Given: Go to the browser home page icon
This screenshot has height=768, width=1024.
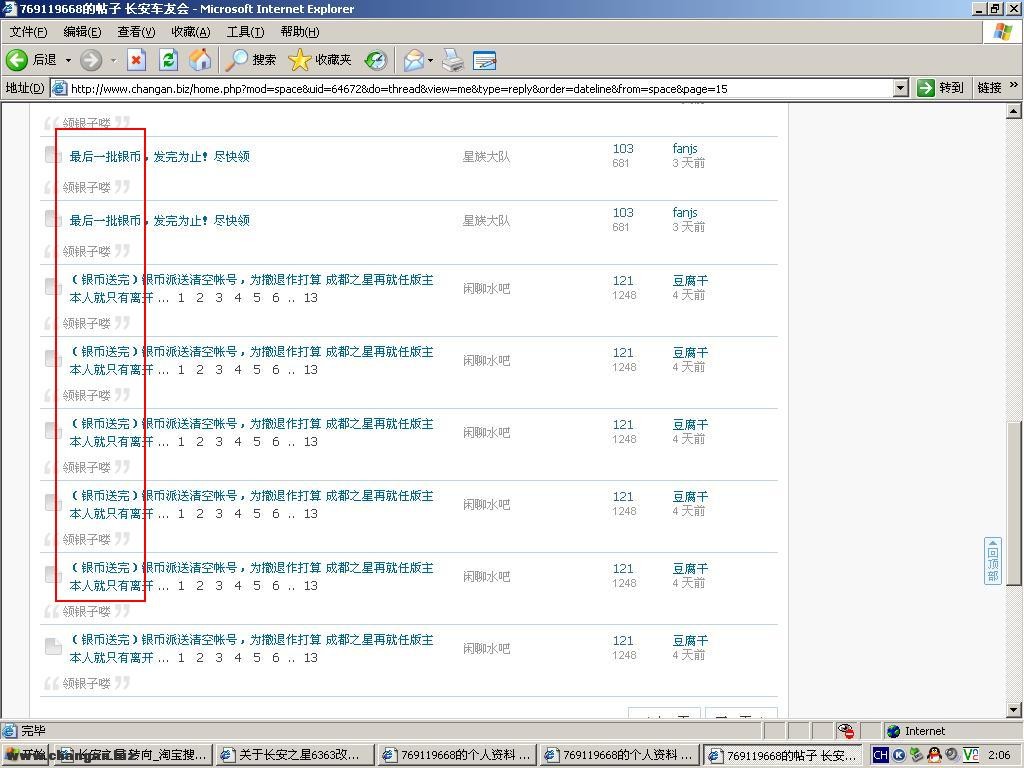Looking at the screenshot, I should coord(200,60).
